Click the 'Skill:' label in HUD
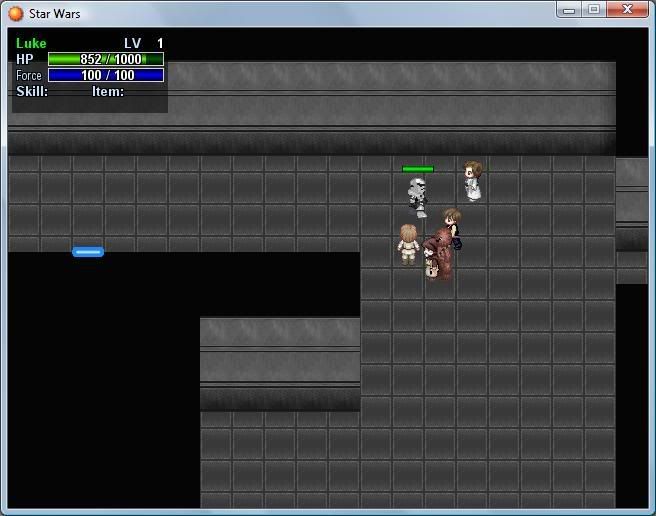The width and height of the screenshot is (656, 516). (x=32, y=91)
